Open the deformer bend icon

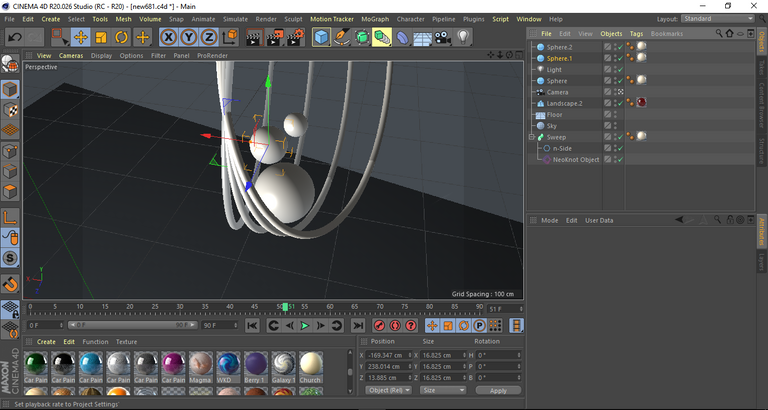(403, 37)
